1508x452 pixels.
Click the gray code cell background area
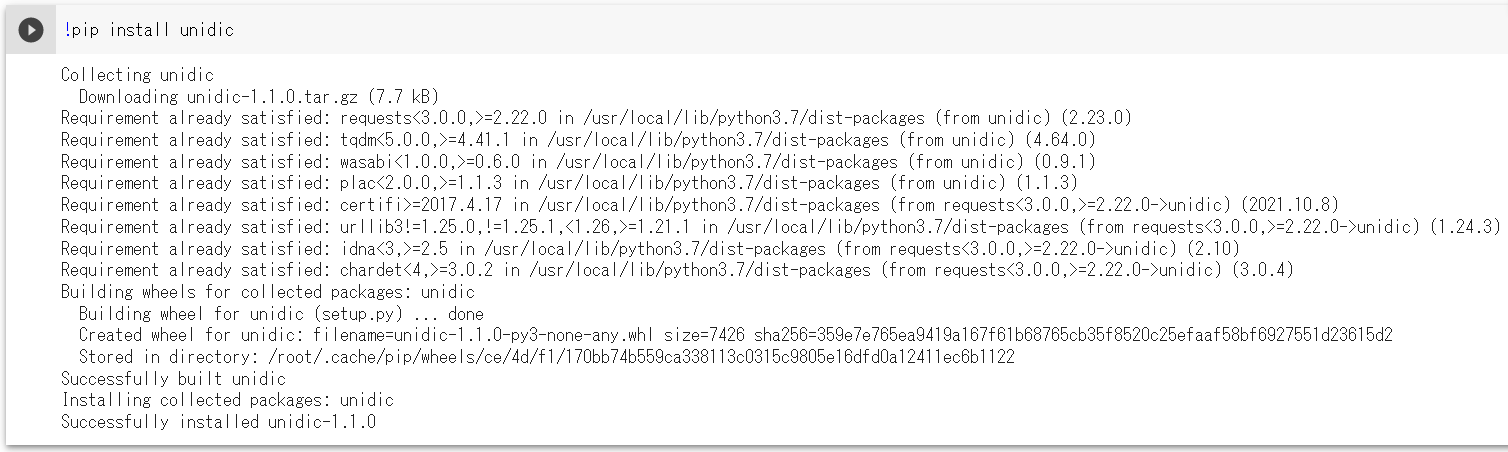tap(870, 30)
